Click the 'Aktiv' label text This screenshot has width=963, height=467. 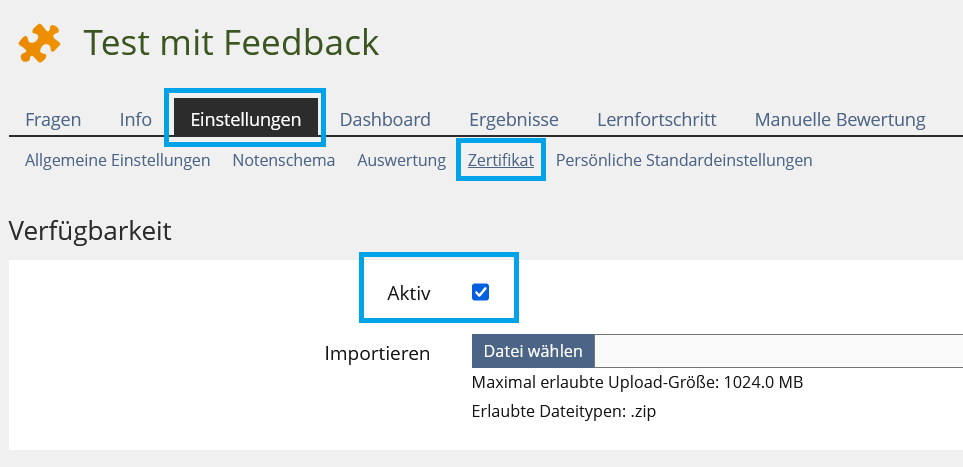[408, 293]
